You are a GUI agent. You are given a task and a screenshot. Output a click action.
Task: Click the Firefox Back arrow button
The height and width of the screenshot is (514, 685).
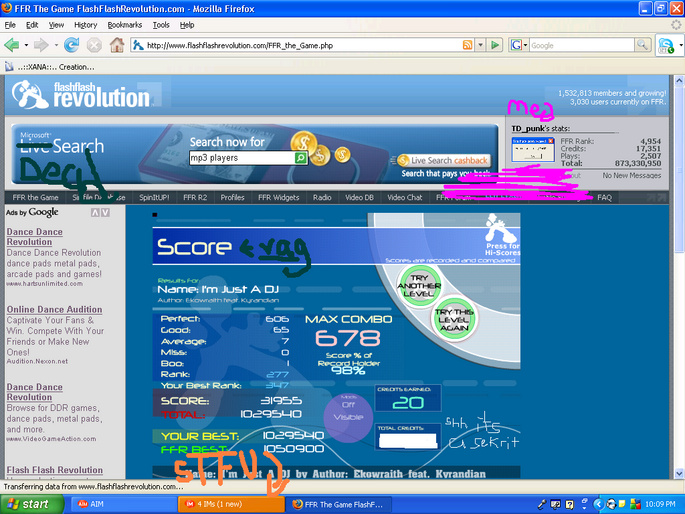coord(11,45)
